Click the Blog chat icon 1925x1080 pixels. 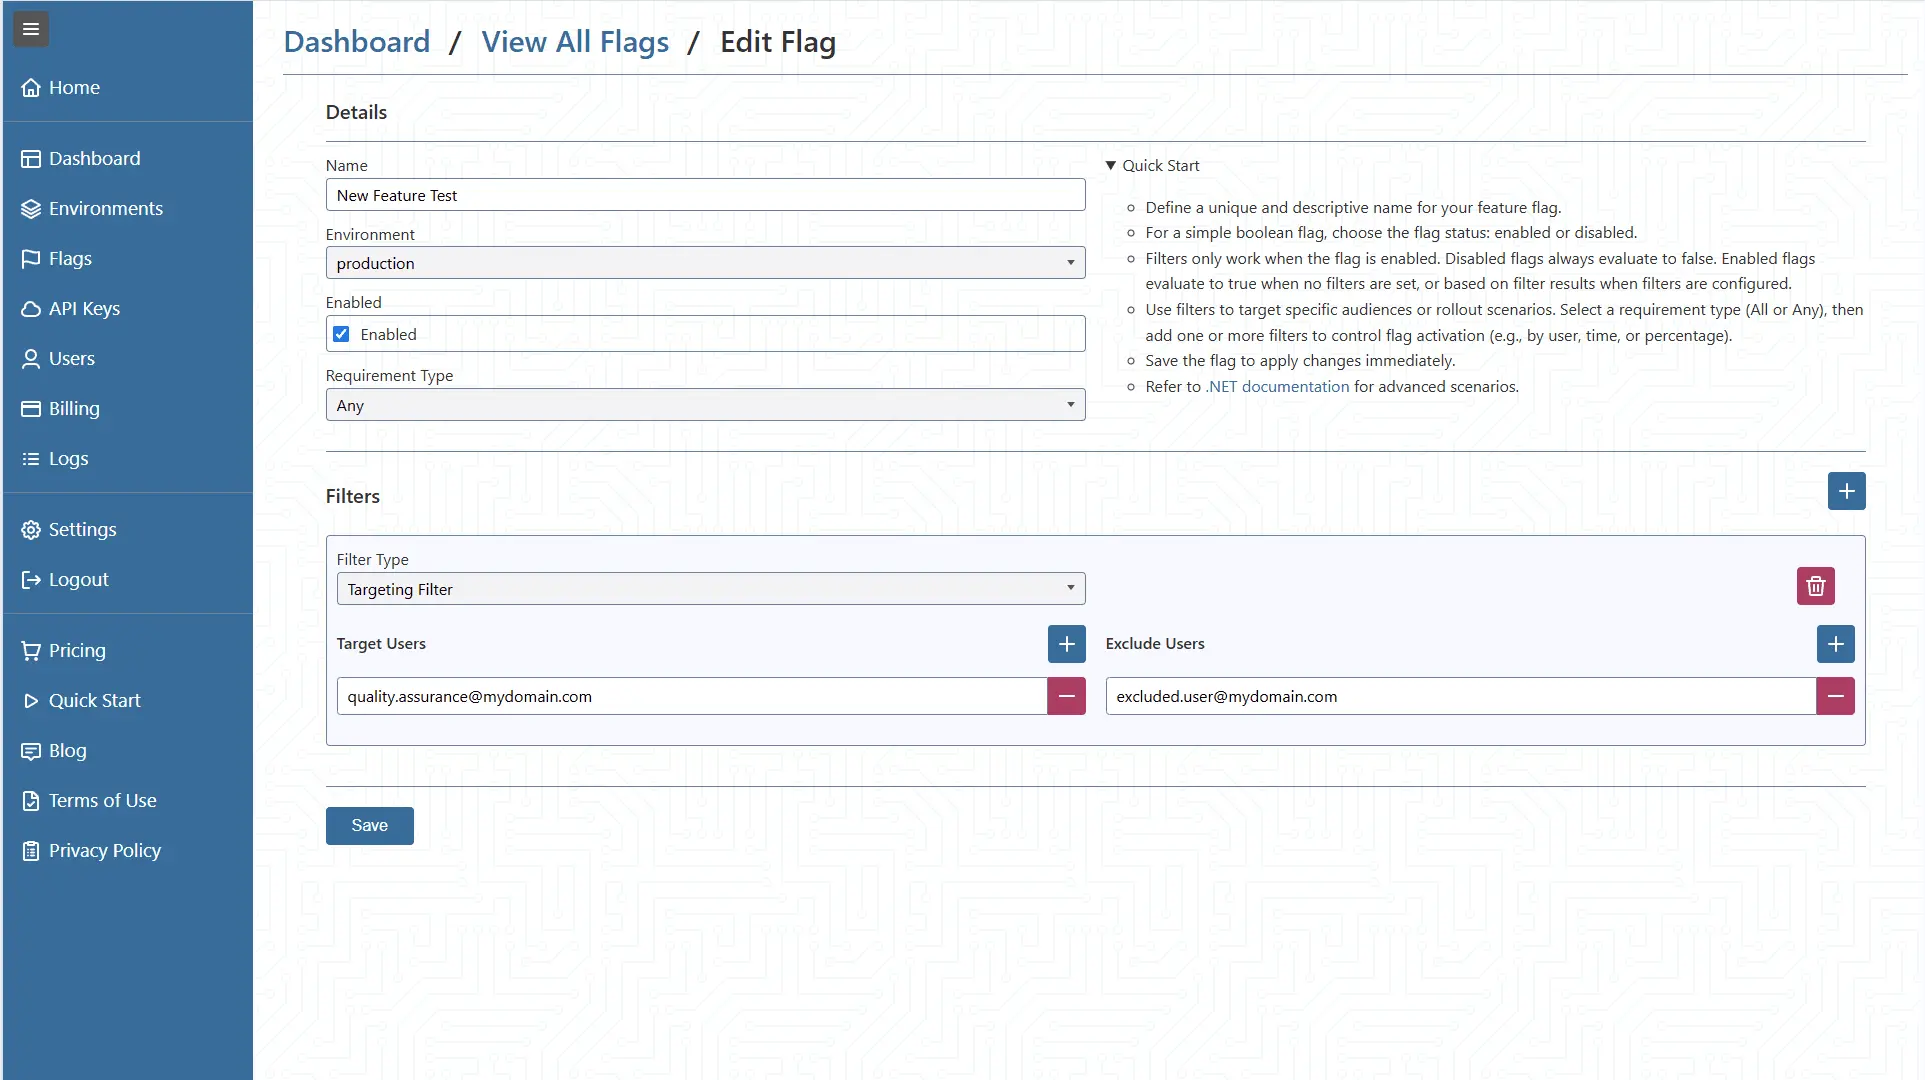(31, 751)
